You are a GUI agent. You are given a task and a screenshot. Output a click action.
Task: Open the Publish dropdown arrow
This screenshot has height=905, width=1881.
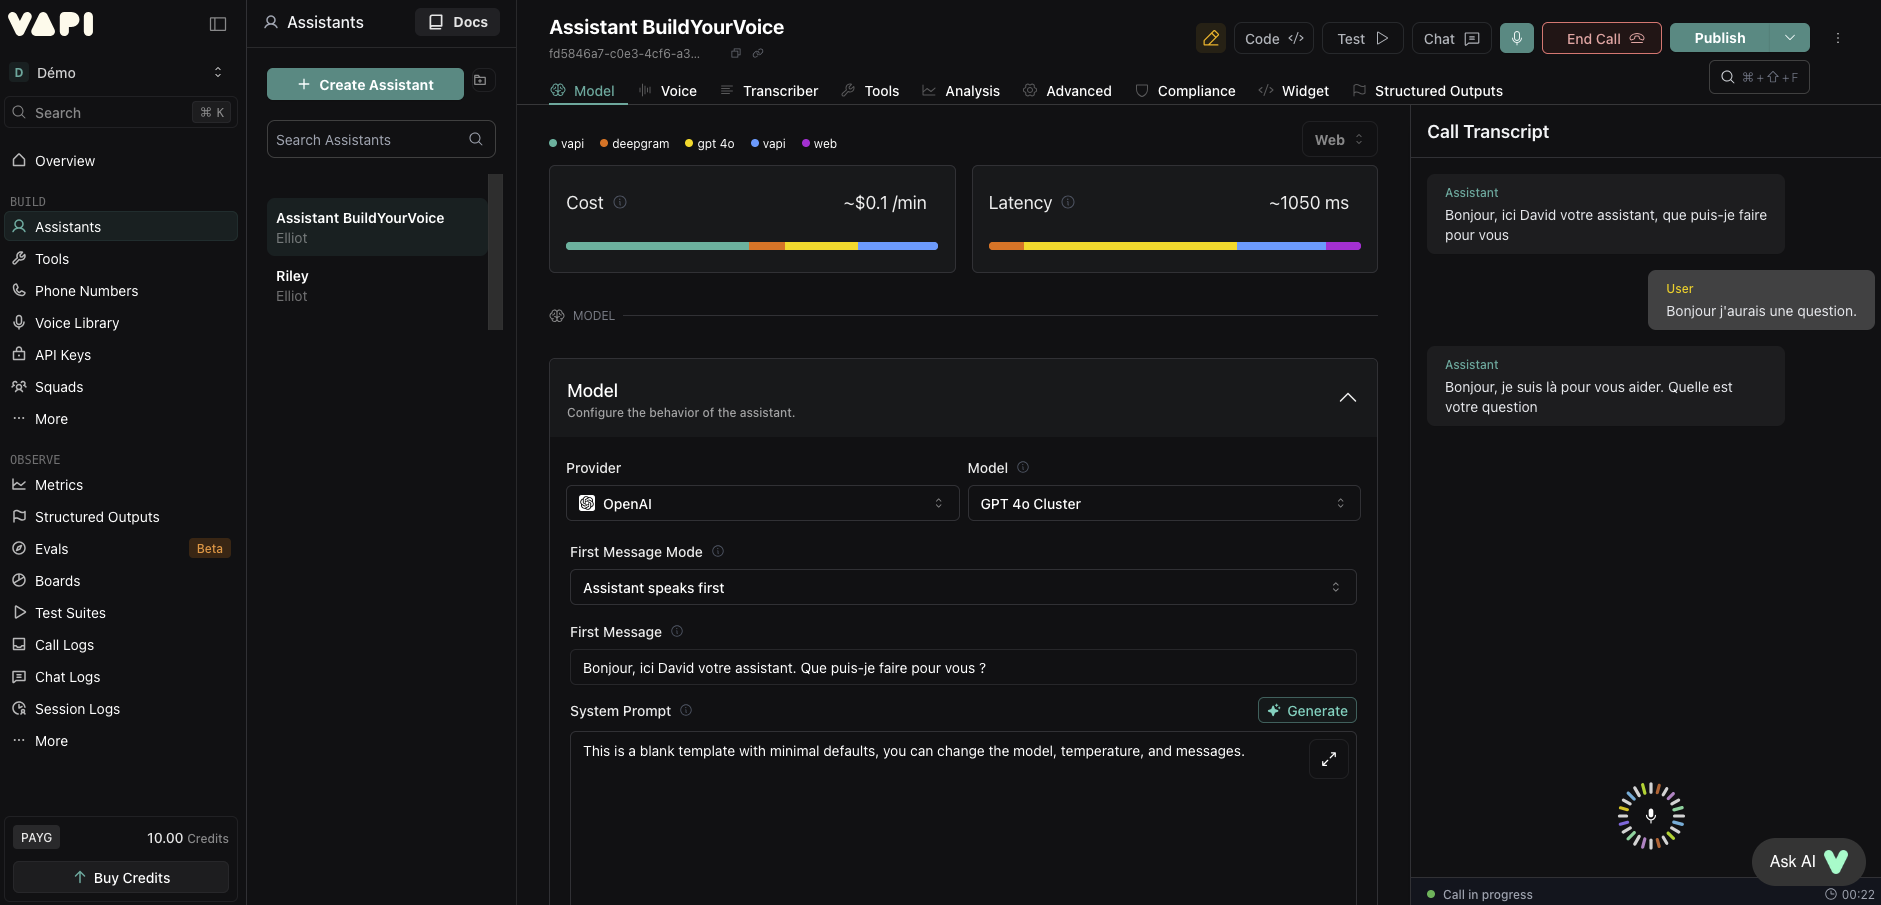(x=1790, y=38)
